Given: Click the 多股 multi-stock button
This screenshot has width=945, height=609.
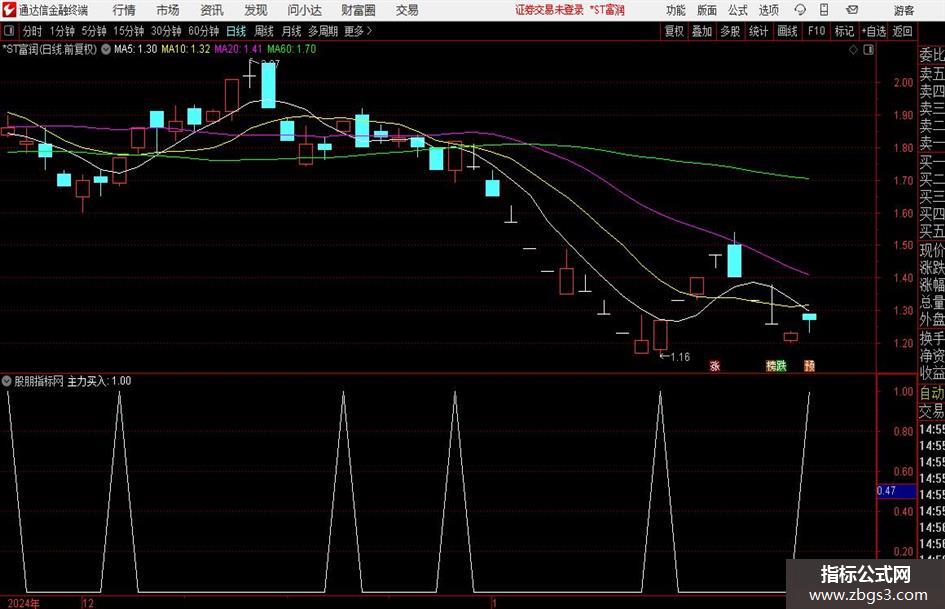Looking at the screenshot, I should pyautogui.click(x=730, y=31).
